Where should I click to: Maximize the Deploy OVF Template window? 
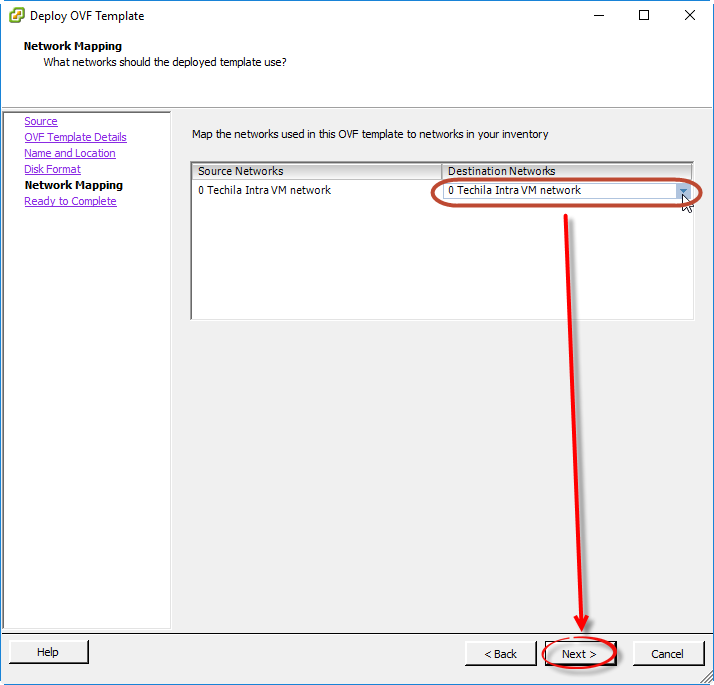coord(644,16)
